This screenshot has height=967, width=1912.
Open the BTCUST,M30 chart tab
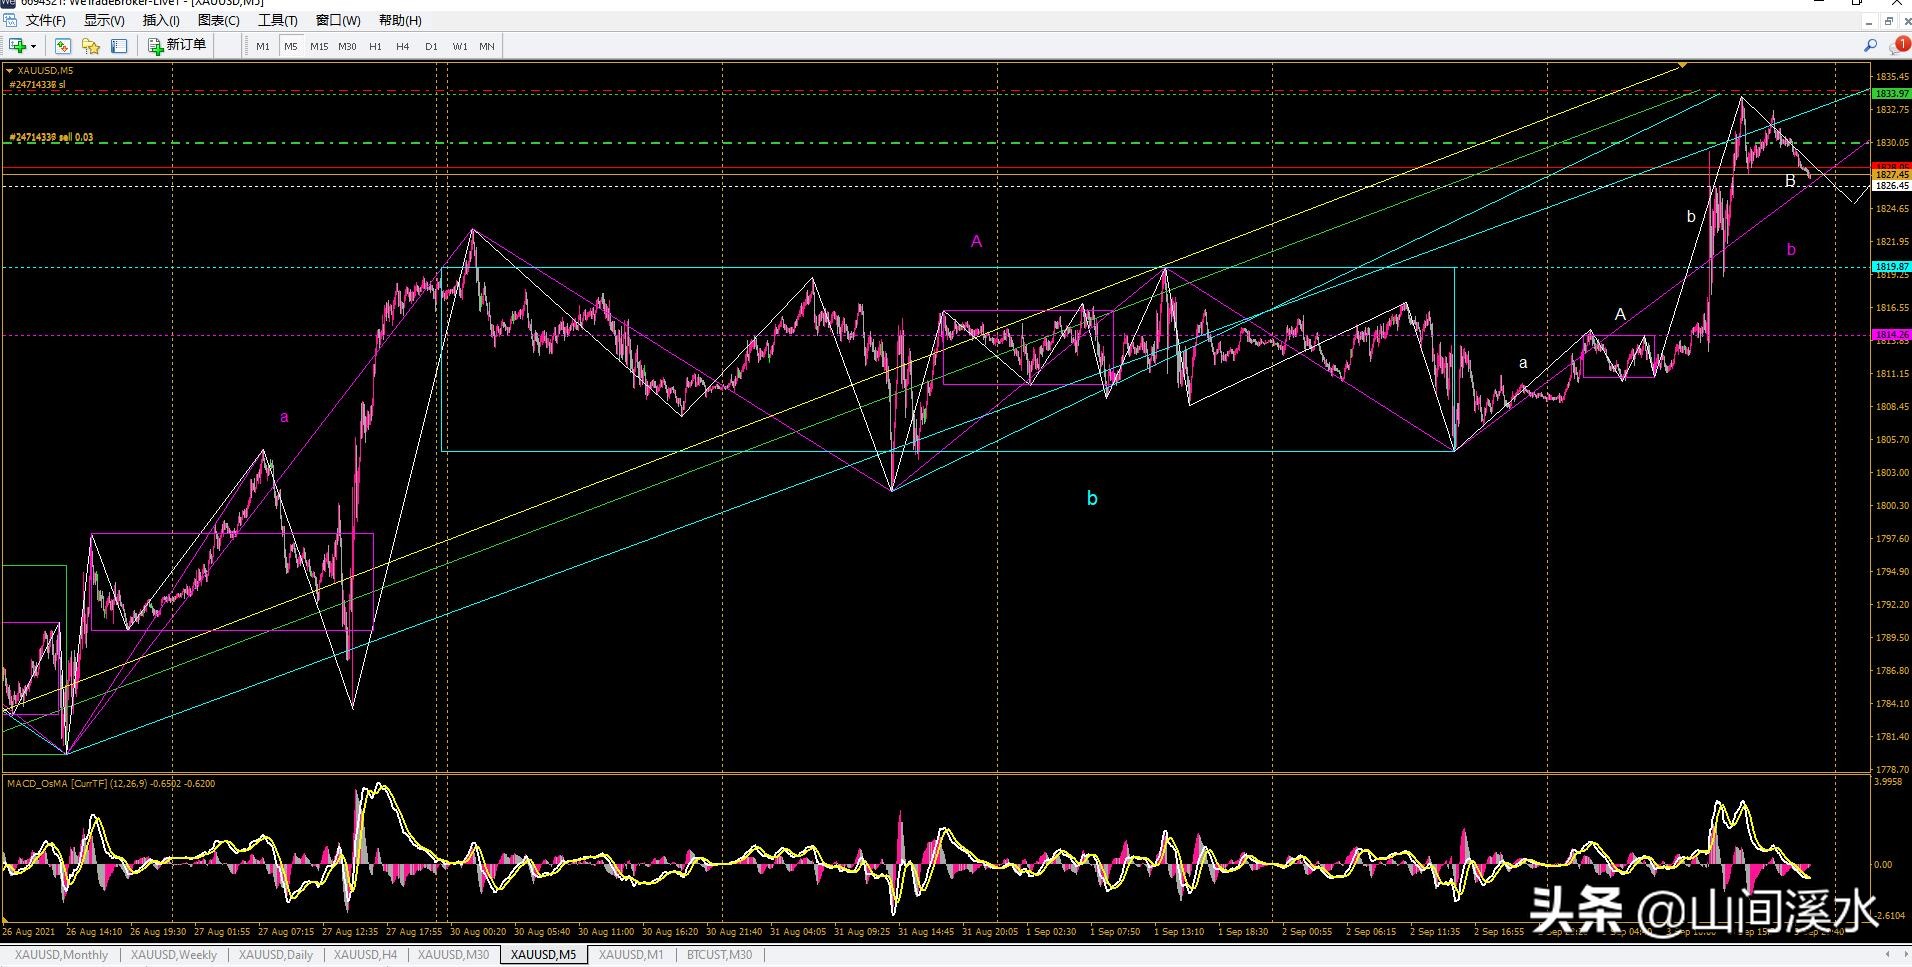click(720, 955)
